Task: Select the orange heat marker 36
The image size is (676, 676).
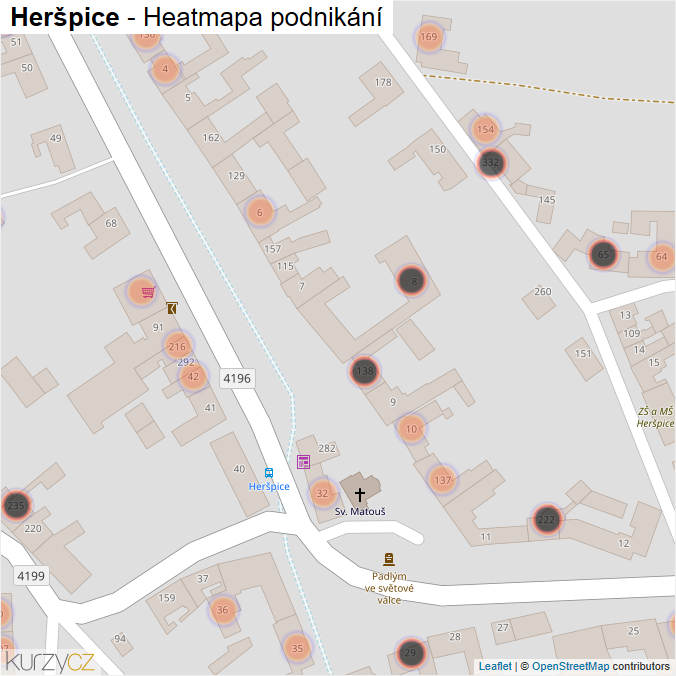Action: (222, 610)
